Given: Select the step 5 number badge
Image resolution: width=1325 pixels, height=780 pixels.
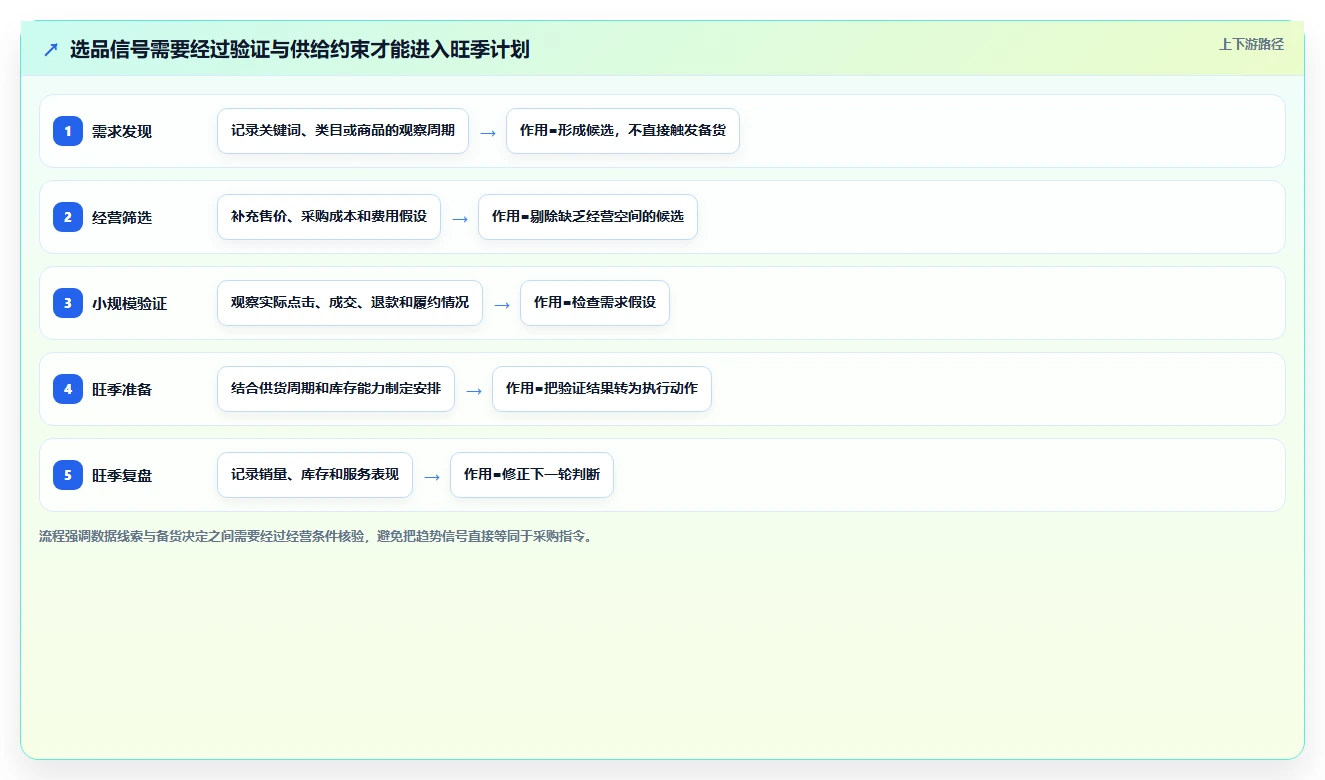Looking at the screenshot, I should [68, 475].
